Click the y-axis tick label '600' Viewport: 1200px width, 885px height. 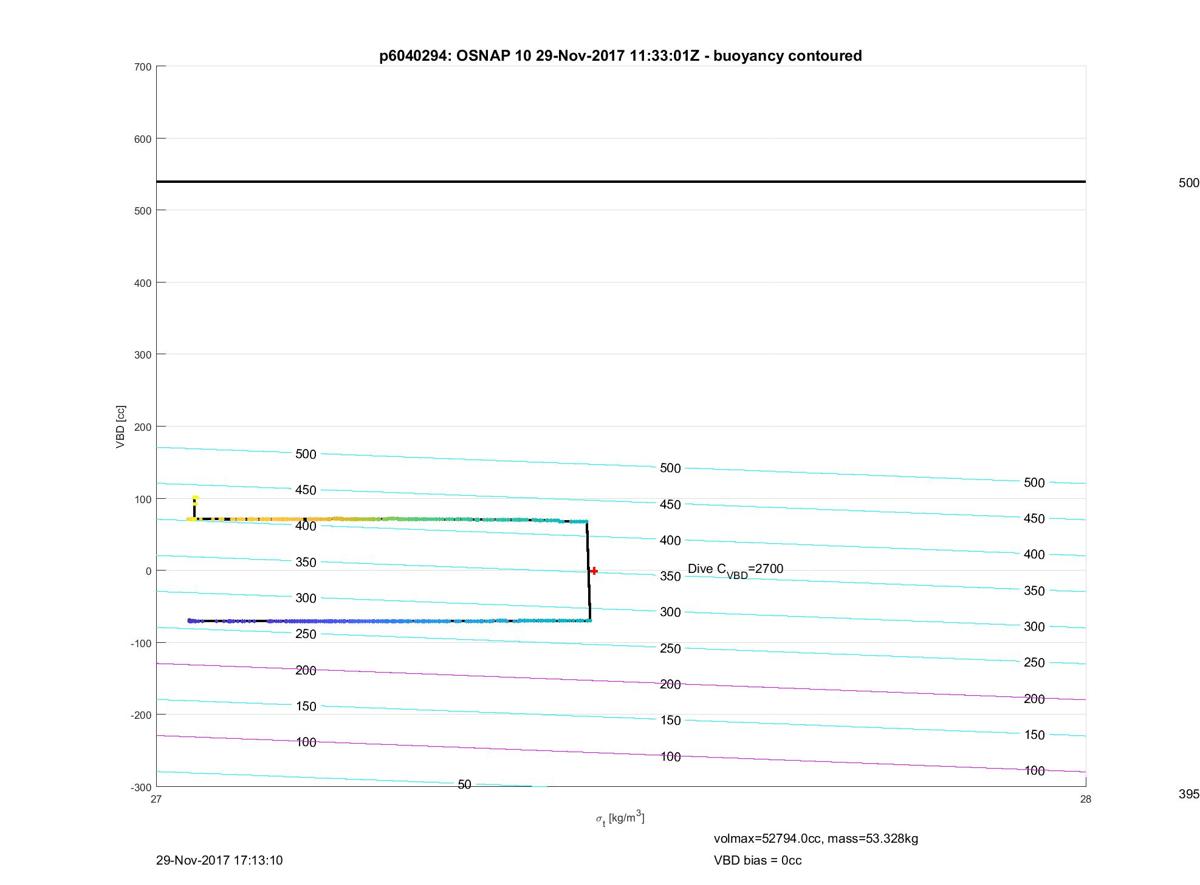(141, 139)
